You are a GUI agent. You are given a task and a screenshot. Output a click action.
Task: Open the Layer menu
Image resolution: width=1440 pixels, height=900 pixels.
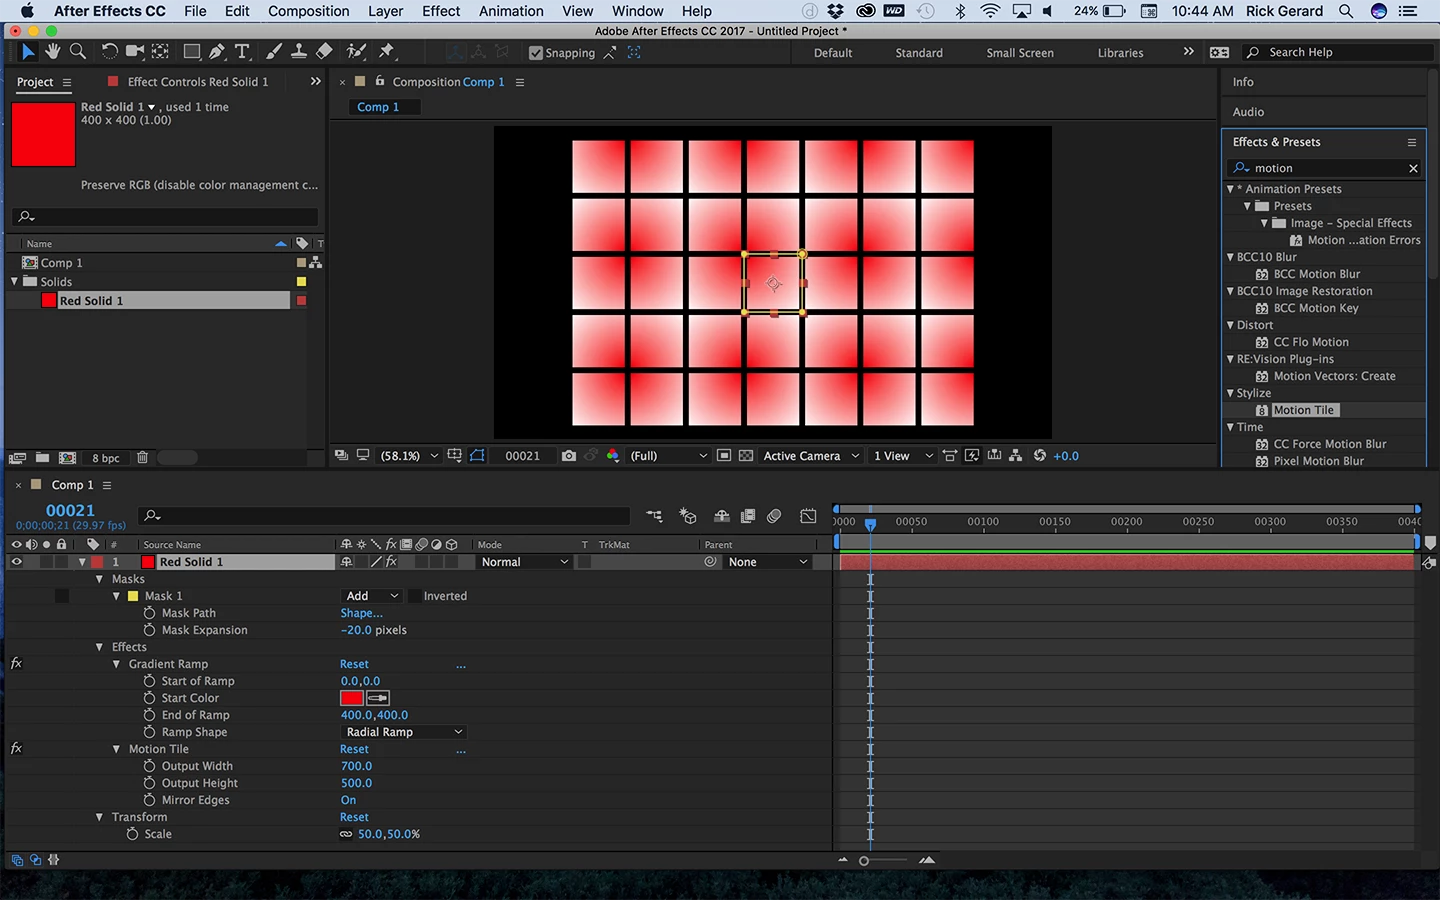click(385, 11)
